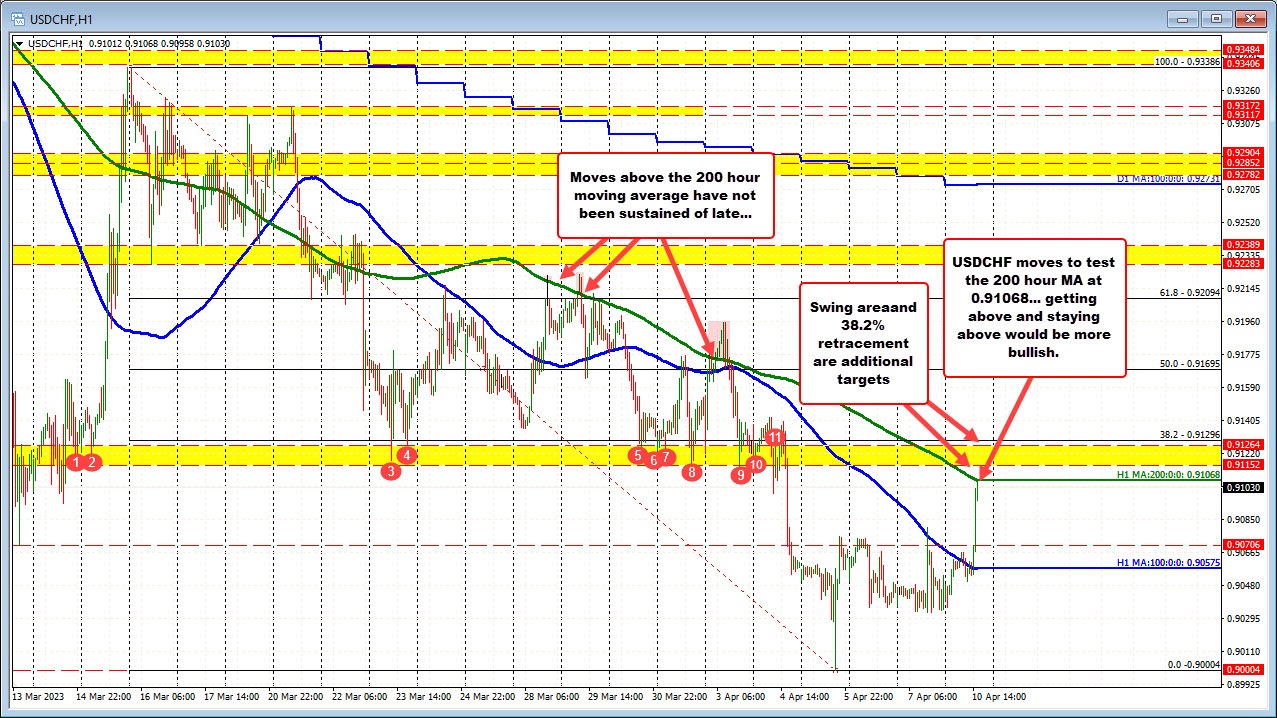Click the 0.90706 red price level tag
This screenshot has width=1277, height=718.
pyautogui.click(x=1250, y=545)
